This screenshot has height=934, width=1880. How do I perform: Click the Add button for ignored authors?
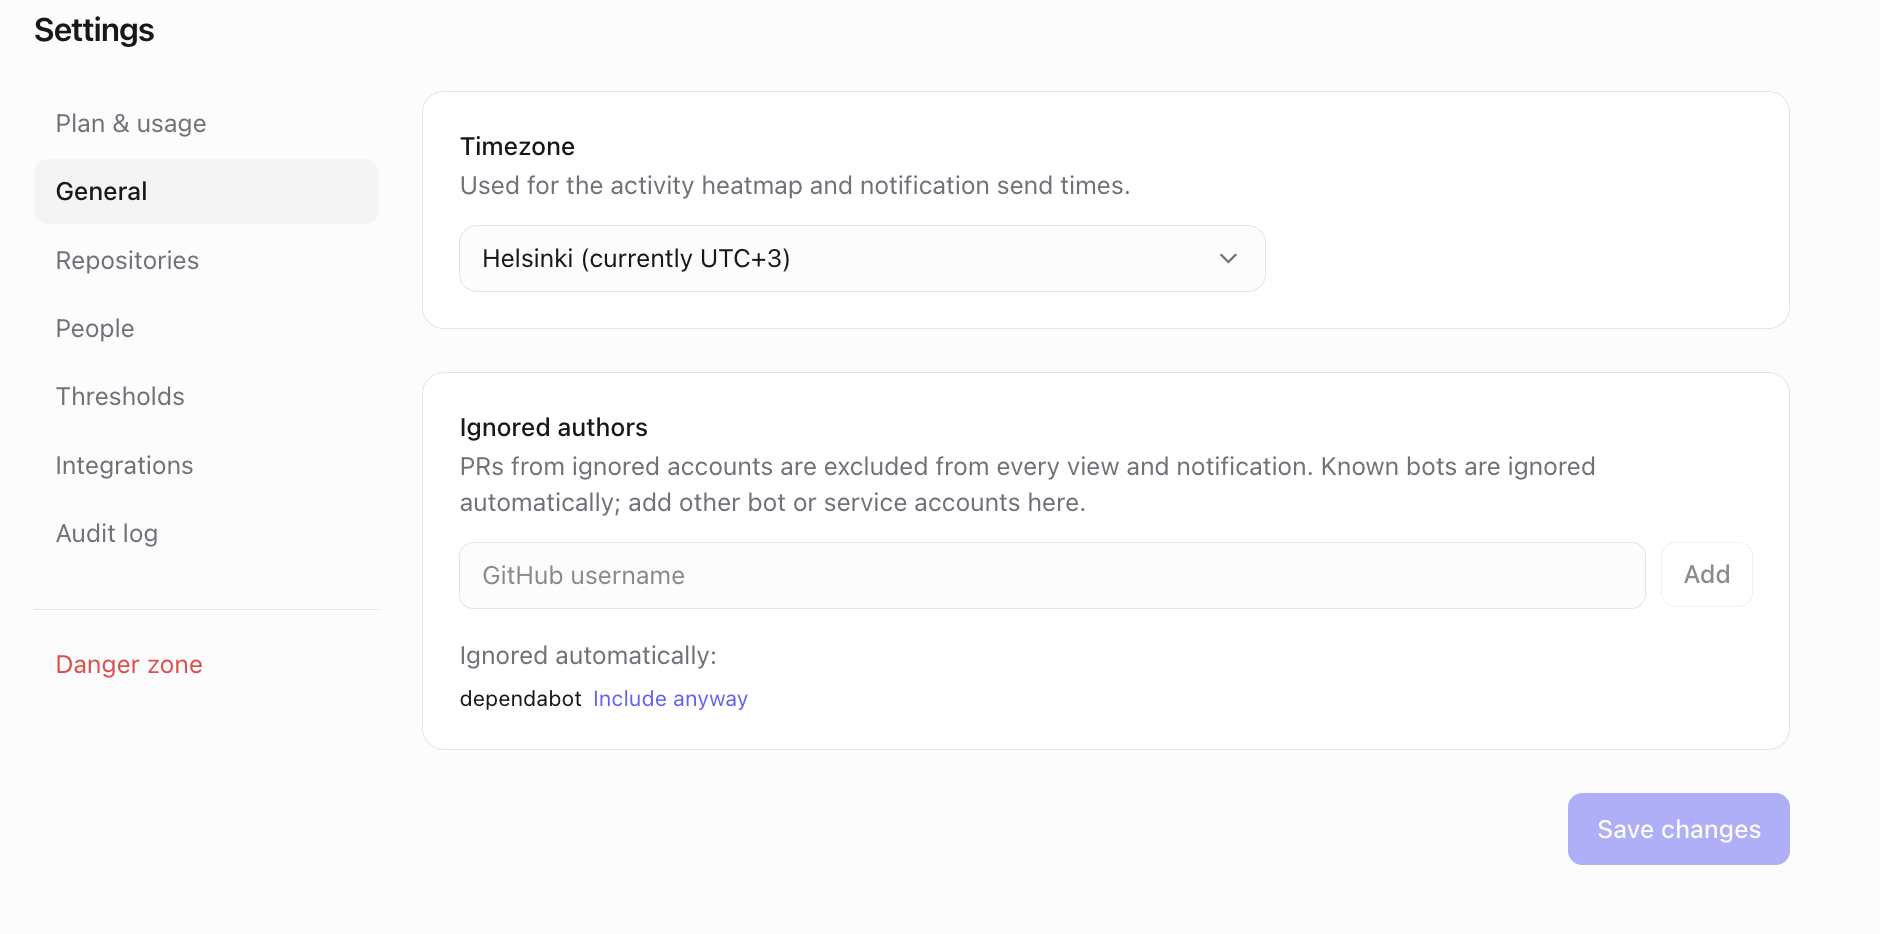point(1706,575)
